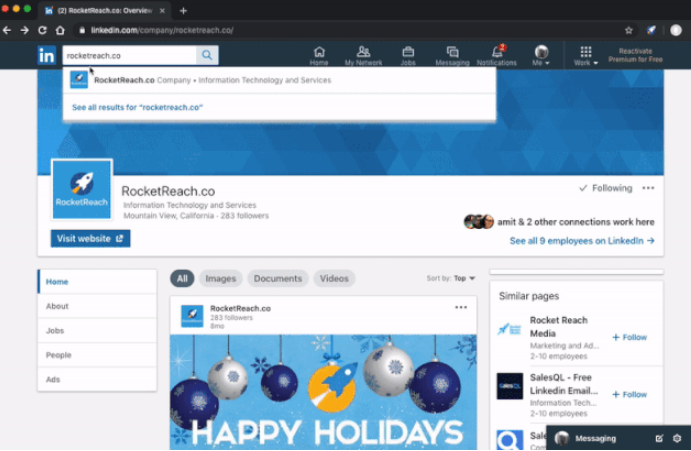Reload the page
Screen dimensions: 691x451
tap(42, 30)
